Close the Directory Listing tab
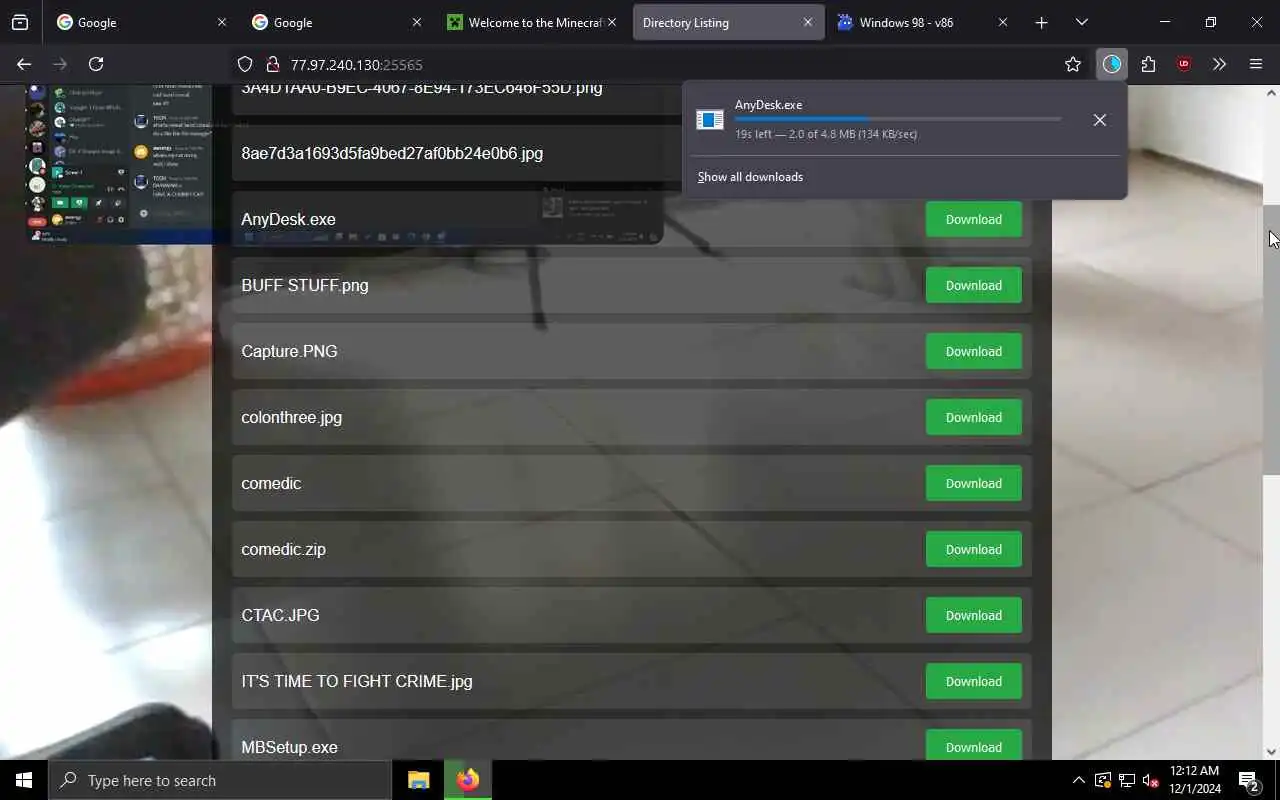The height and width of the screenshot is (800, 1280). tap(808, 22)
